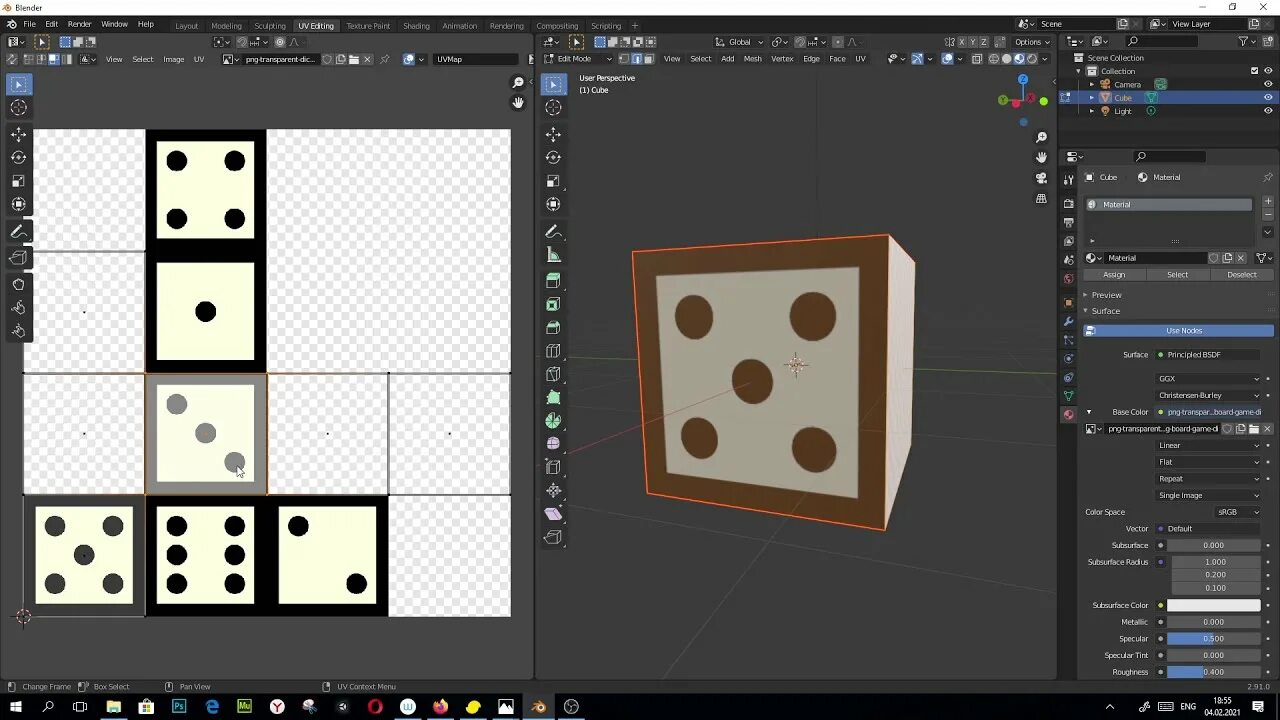Expand the Preview panel in material properties
Image resolution: width=1280 pixels, height=720 pixels.
pos(1106,295)
